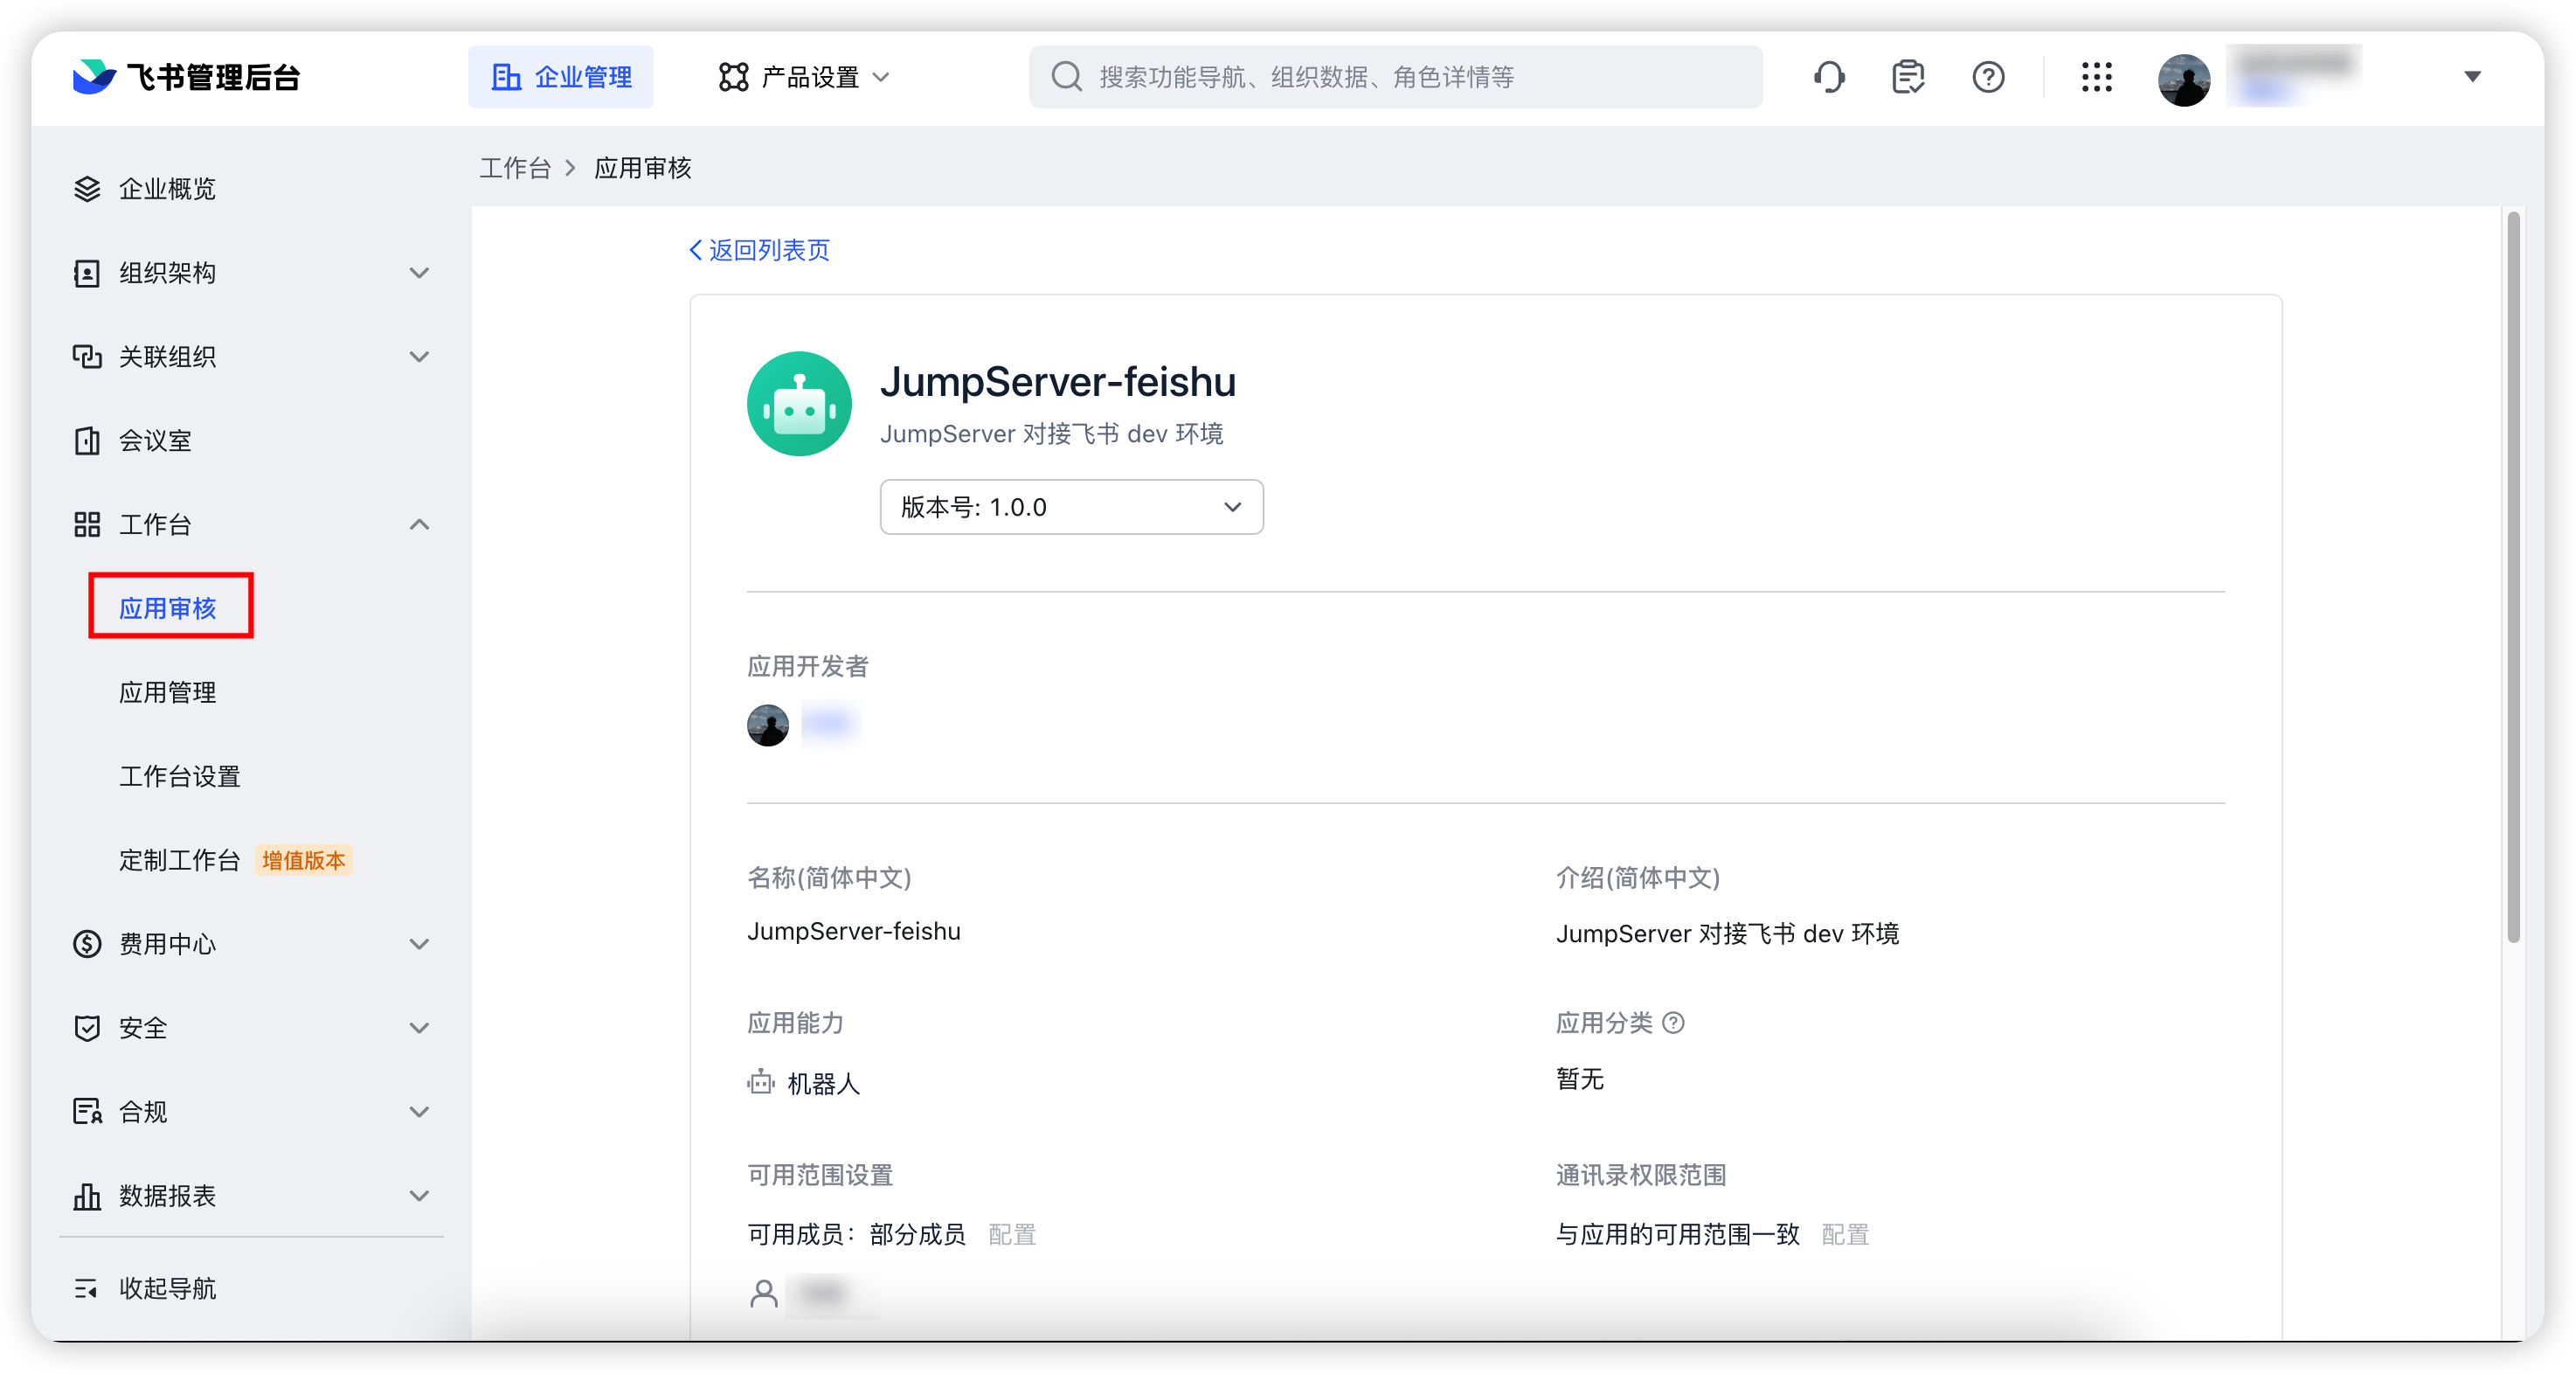Expand the 费用中心 section chevron

(420, 944)
